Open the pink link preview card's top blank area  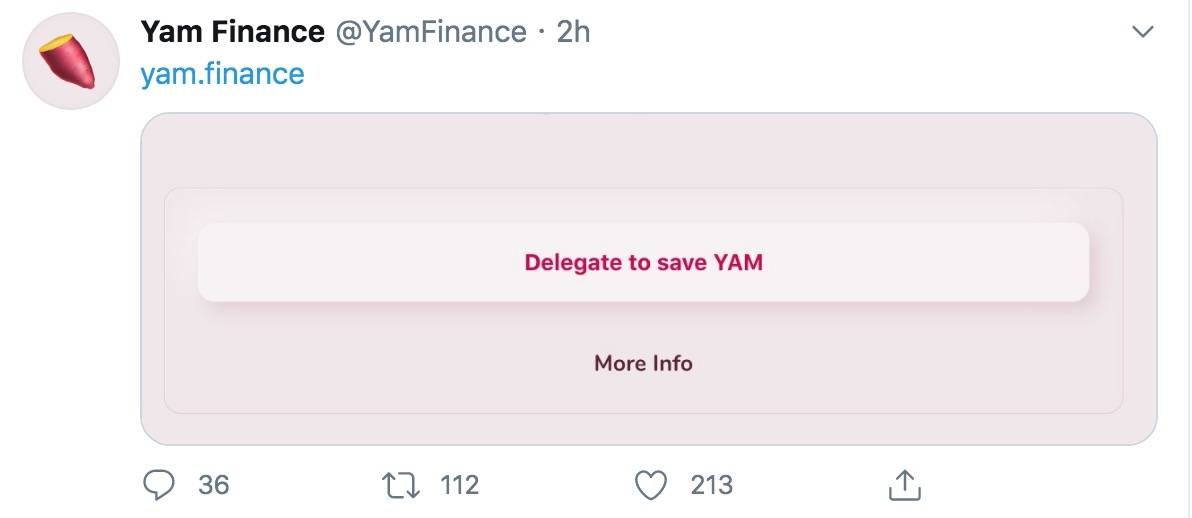(648, 150)
